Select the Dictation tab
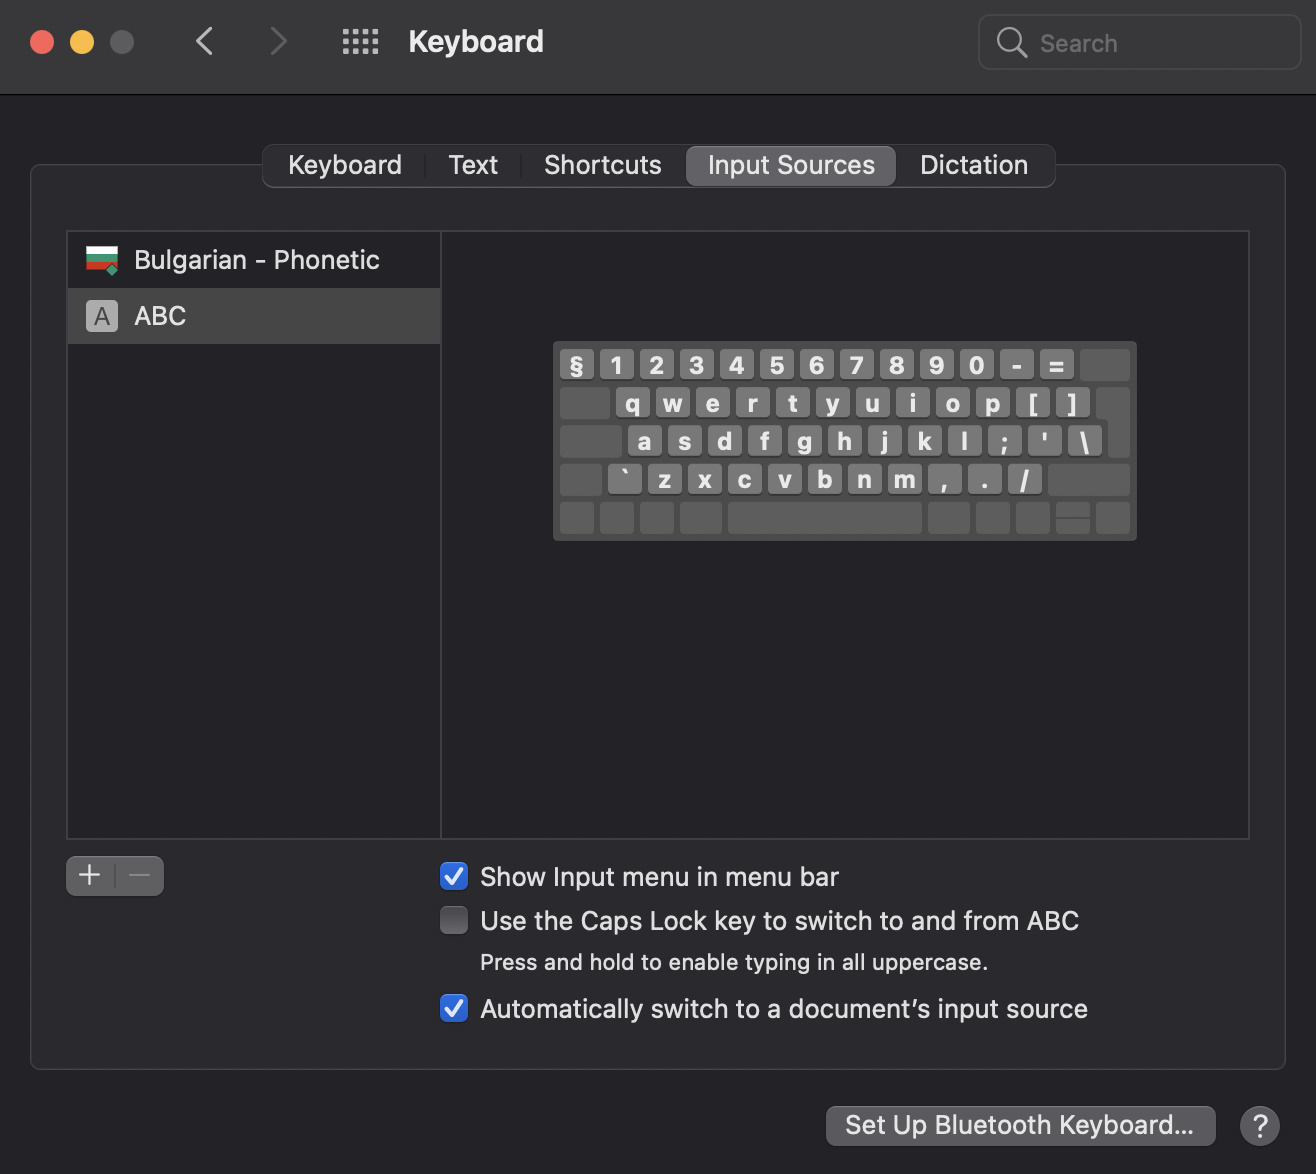1316x1174 pixels. (974, 165)
